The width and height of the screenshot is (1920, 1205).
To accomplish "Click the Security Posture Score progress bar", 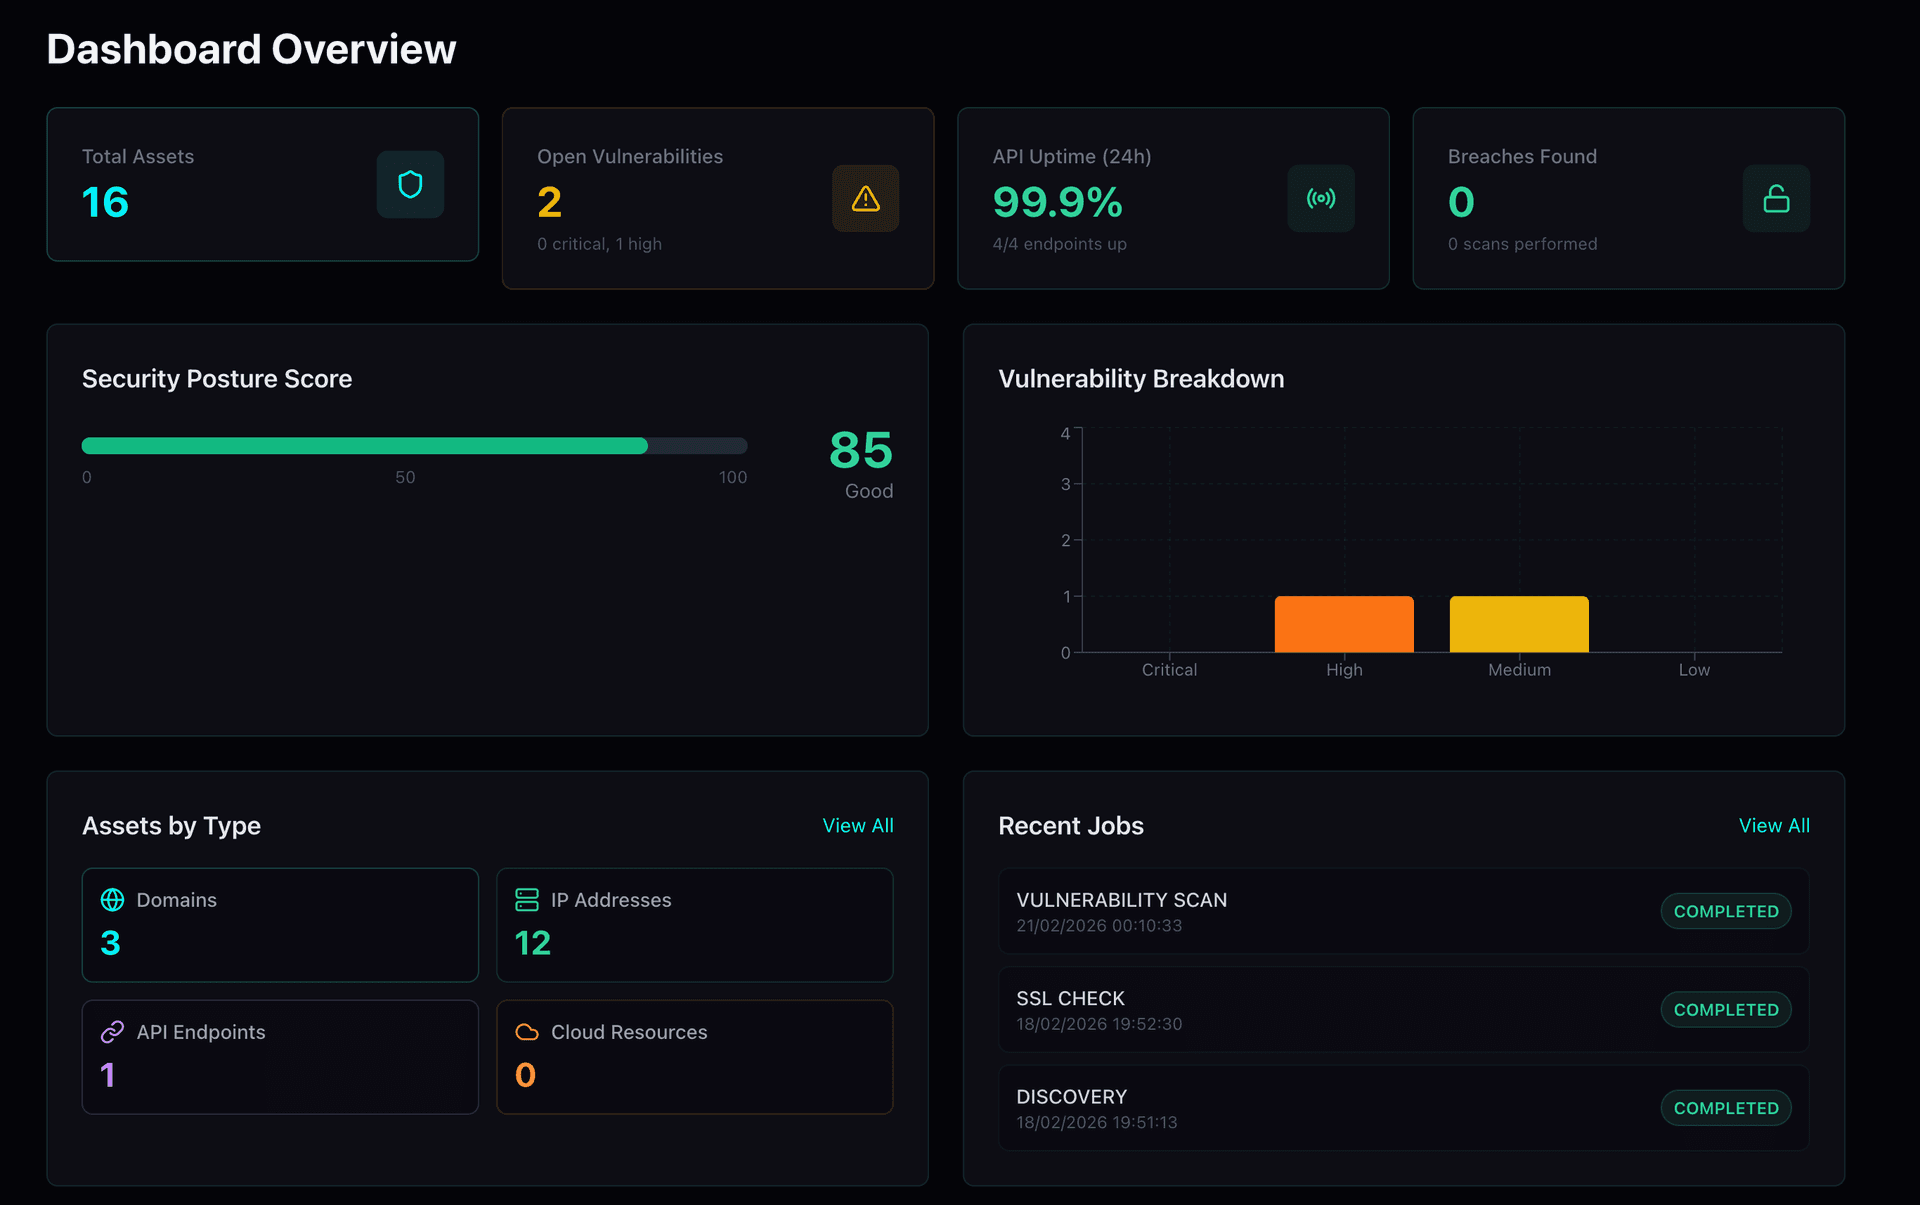I will (x=414, y=446).
